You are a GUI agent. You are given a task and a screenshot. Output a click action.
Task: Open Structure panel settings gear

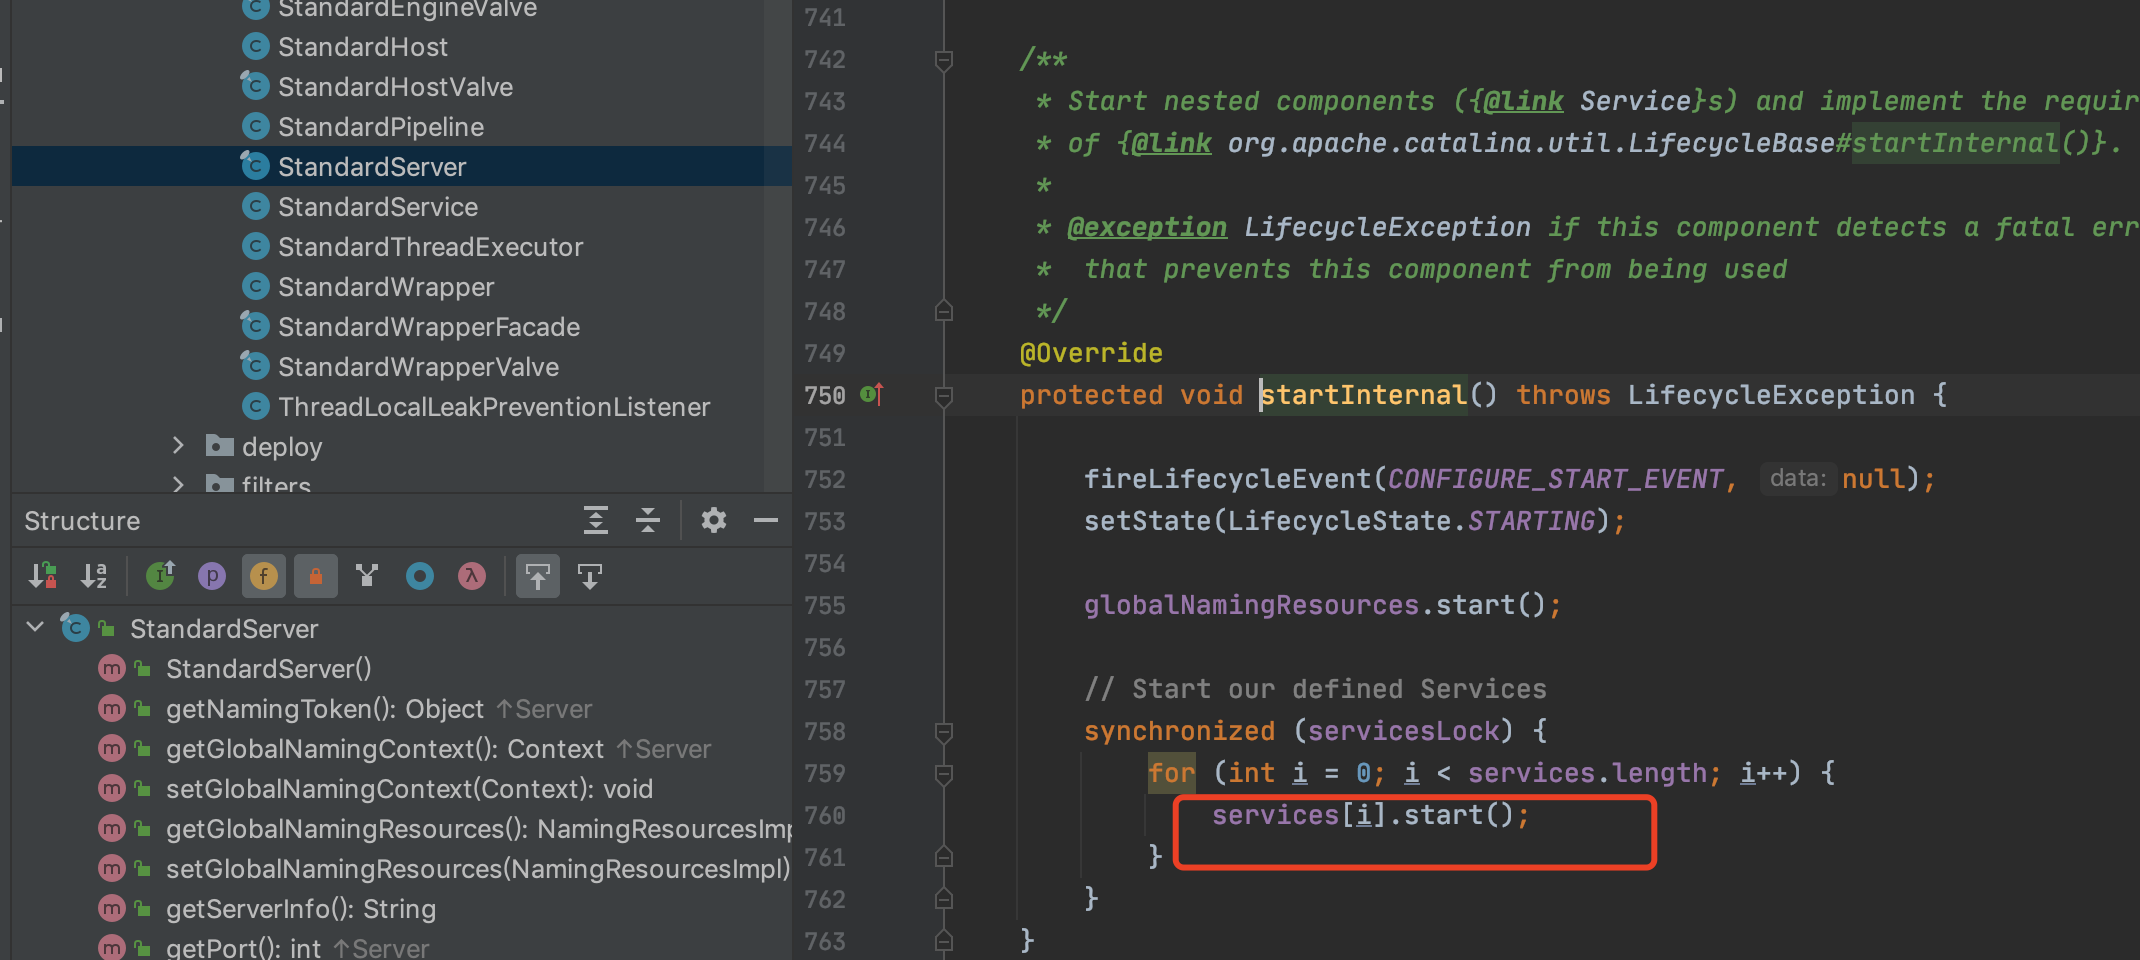714,520
